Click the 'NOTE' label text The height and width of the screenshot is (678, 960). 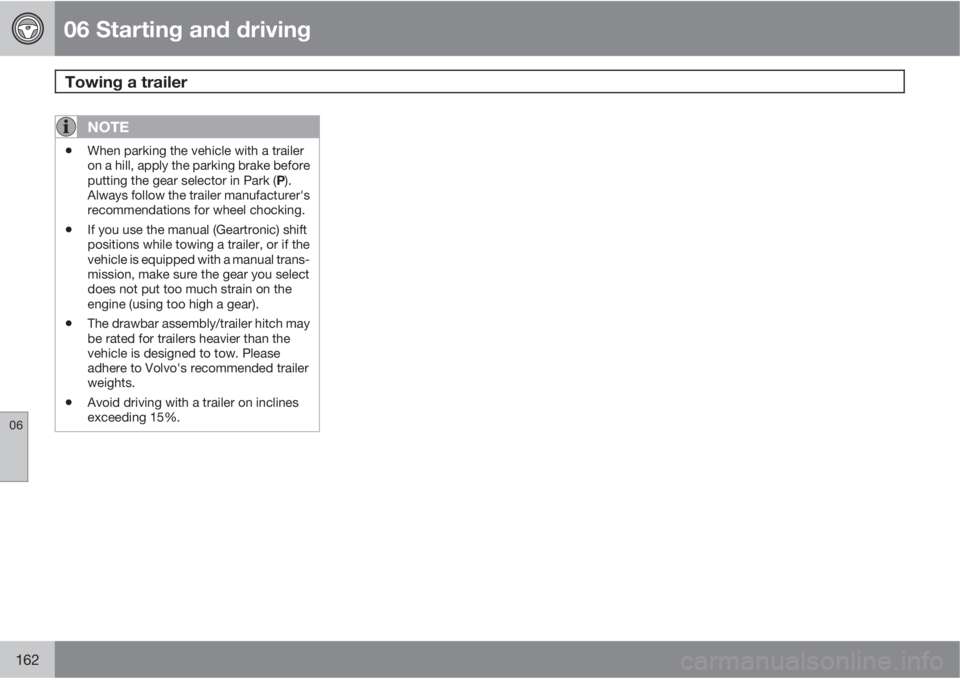click(108, 127)
